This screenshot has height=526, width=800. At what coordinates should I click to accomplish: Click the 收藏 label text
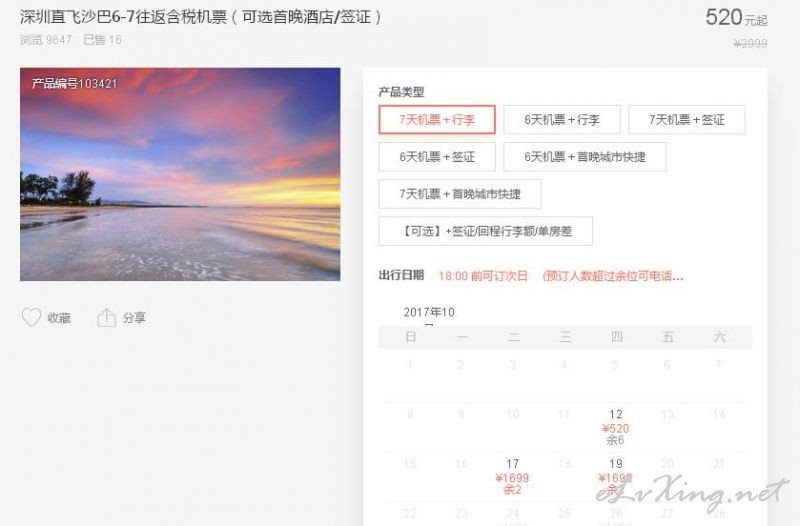(59, 318)
